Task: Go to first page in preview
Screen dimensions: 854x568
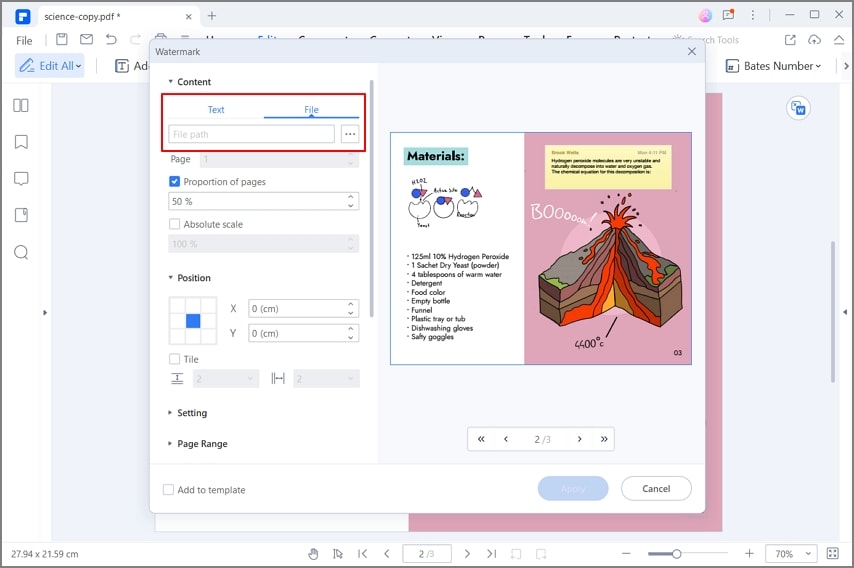Action: pyautogui.click(x=481, y=439)
